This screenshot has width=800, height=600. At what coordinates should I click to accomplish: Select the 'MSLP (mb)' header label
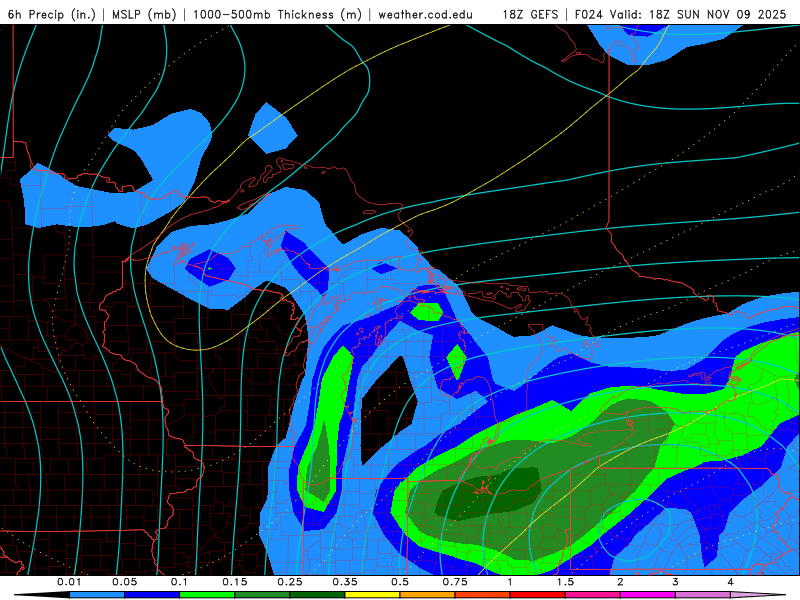144,14
